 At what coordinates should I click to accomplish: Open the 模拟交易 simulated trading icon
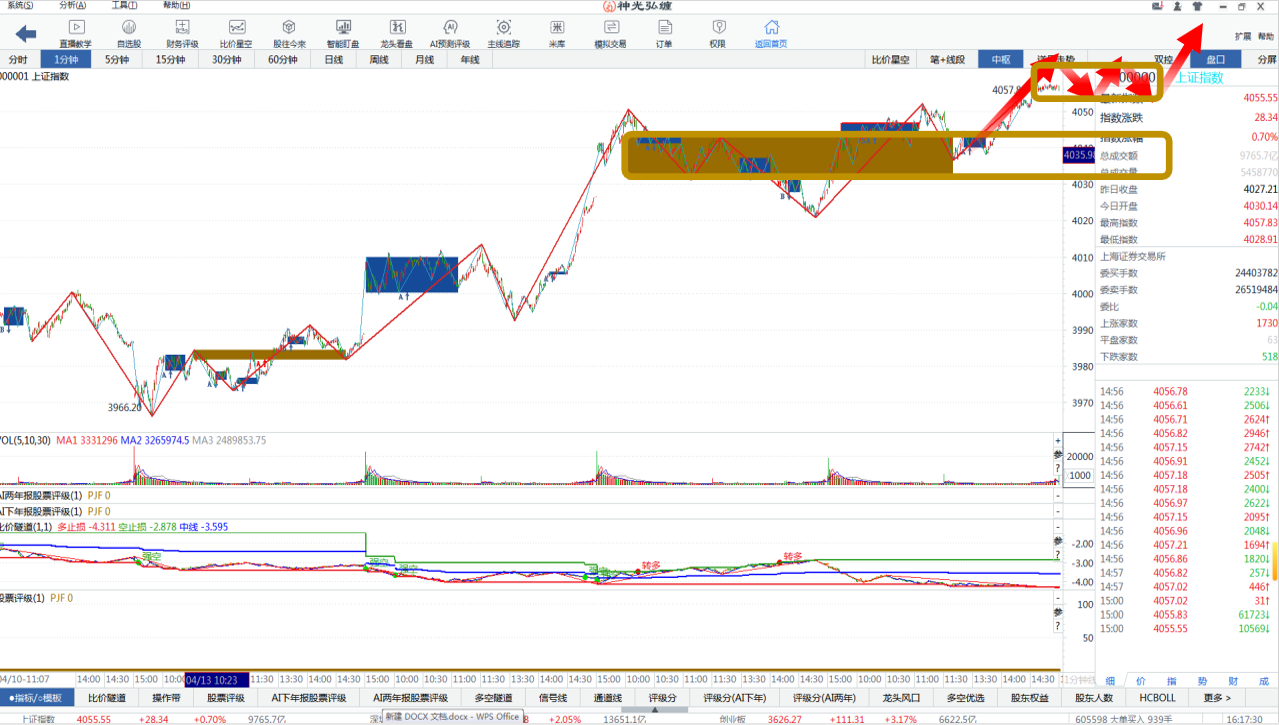(x=611, y=33)
